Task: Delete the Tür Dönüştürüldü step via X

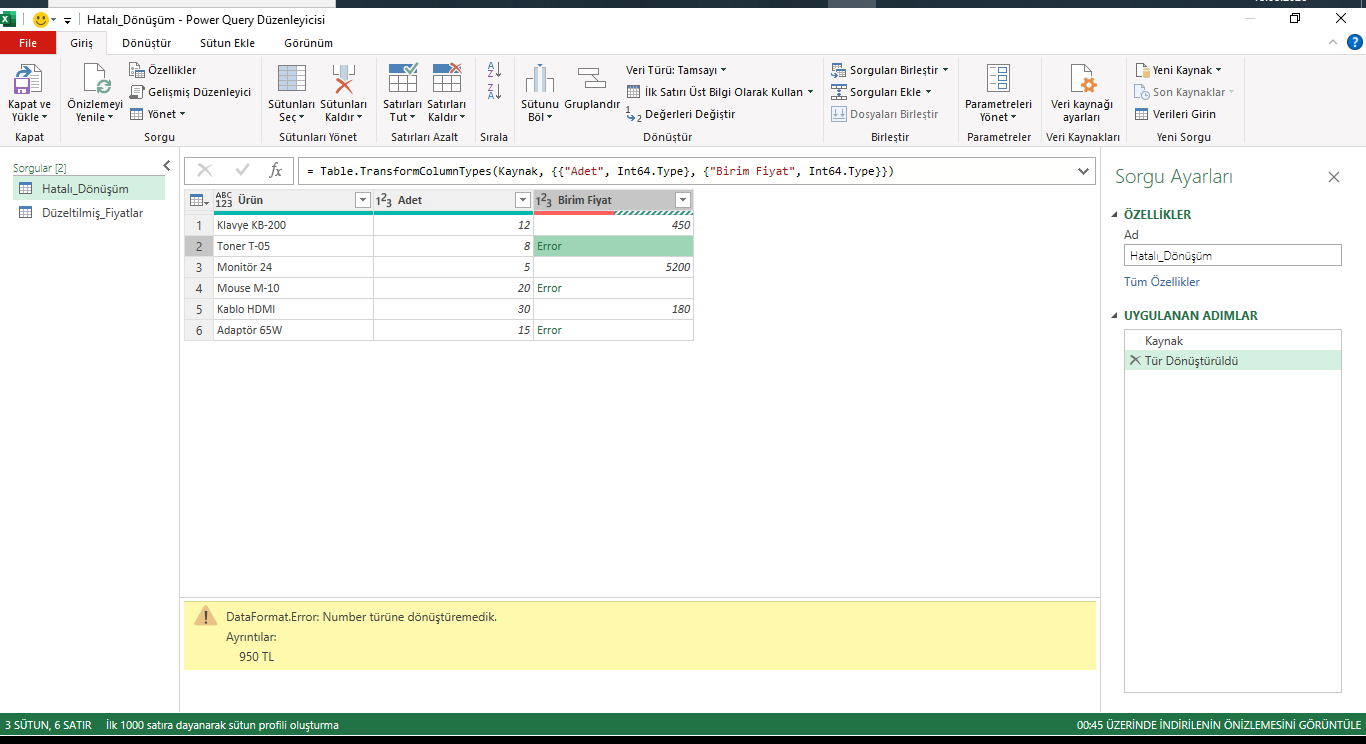Action: (1135, 360)
